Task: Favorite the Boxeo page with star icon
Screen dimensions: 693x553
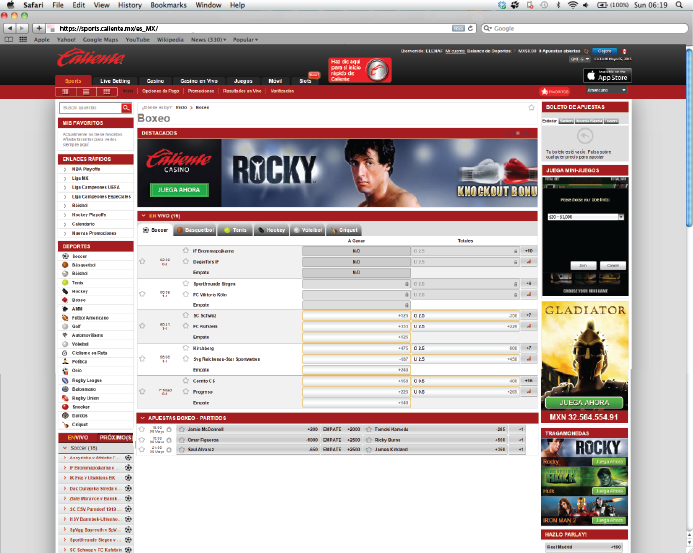Action: 532,107
